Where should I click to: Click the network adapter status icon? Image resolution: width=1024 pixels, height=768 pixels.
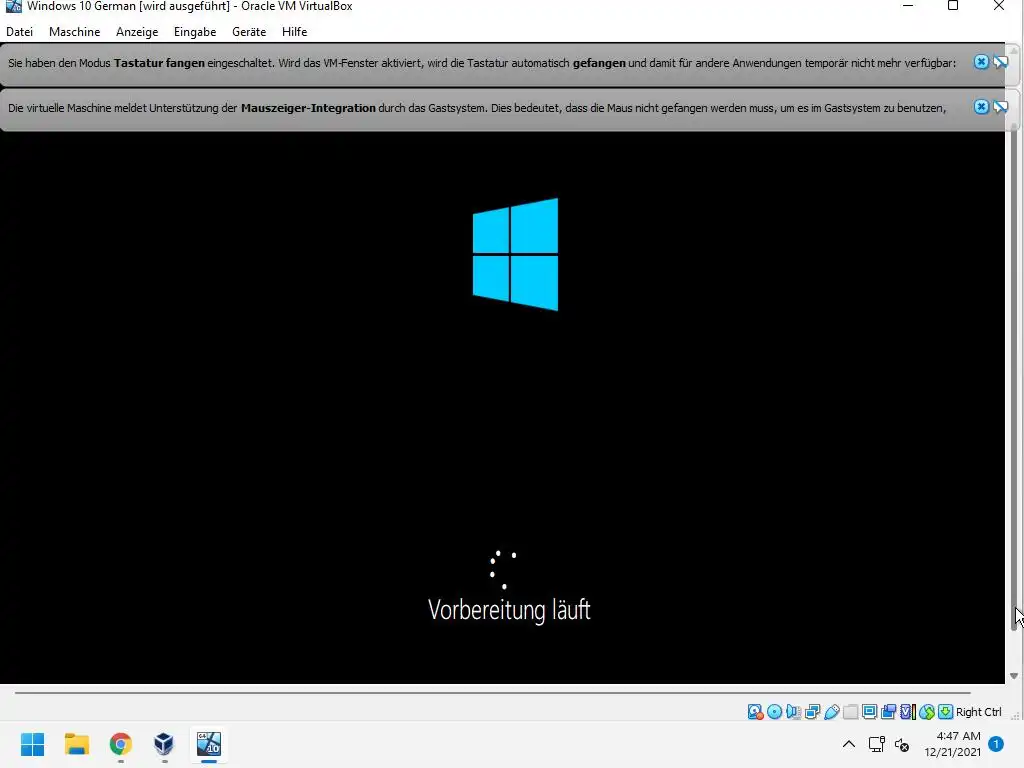coord(812,712)
